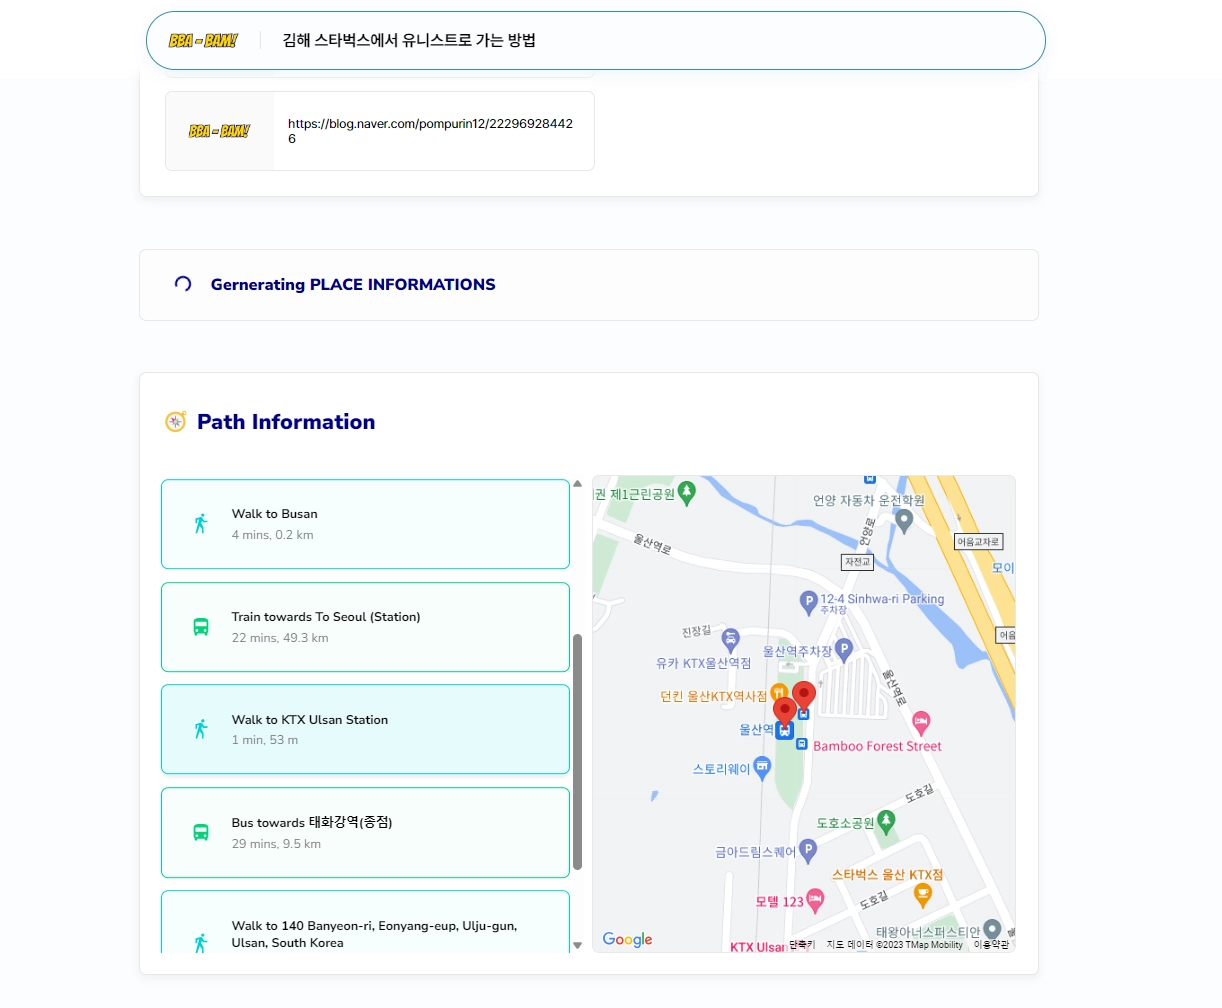
Task: Click the walking icon in Walk to KTX Ulsan Station step
Action: click(x=201, y=729)
